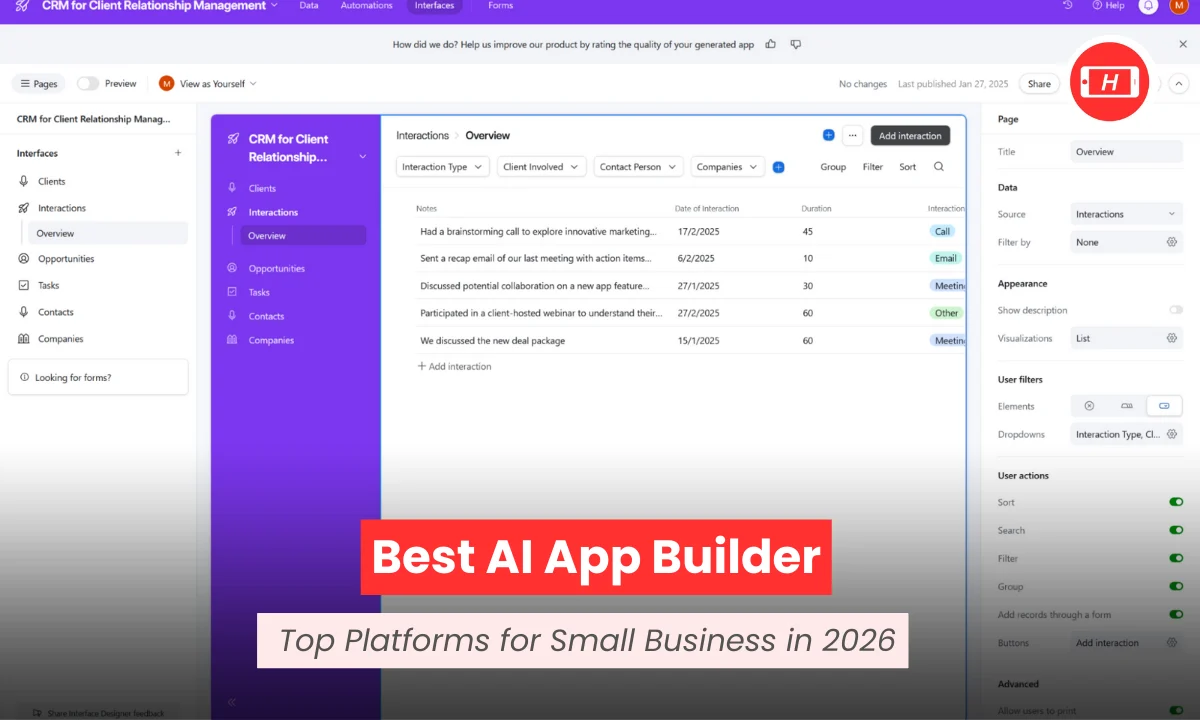Image resolution: width=1200 pixels, height=720 pixels.
Task: Click the thumbs-up icon in the feedback banner
Action: (769, 44)
